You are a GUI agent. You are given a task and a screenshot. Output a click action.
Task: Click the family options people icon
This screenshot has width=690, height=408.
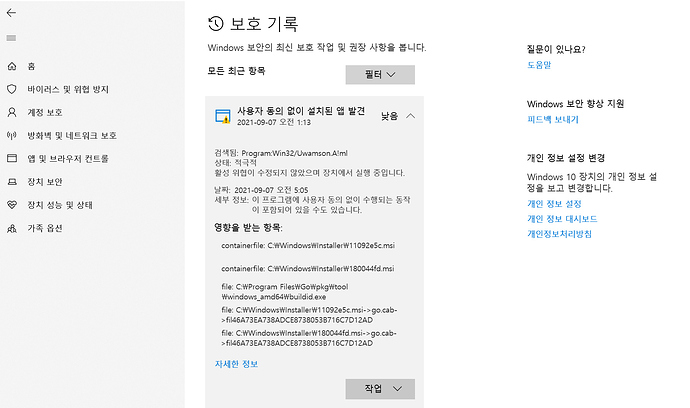tap(12, 228)
